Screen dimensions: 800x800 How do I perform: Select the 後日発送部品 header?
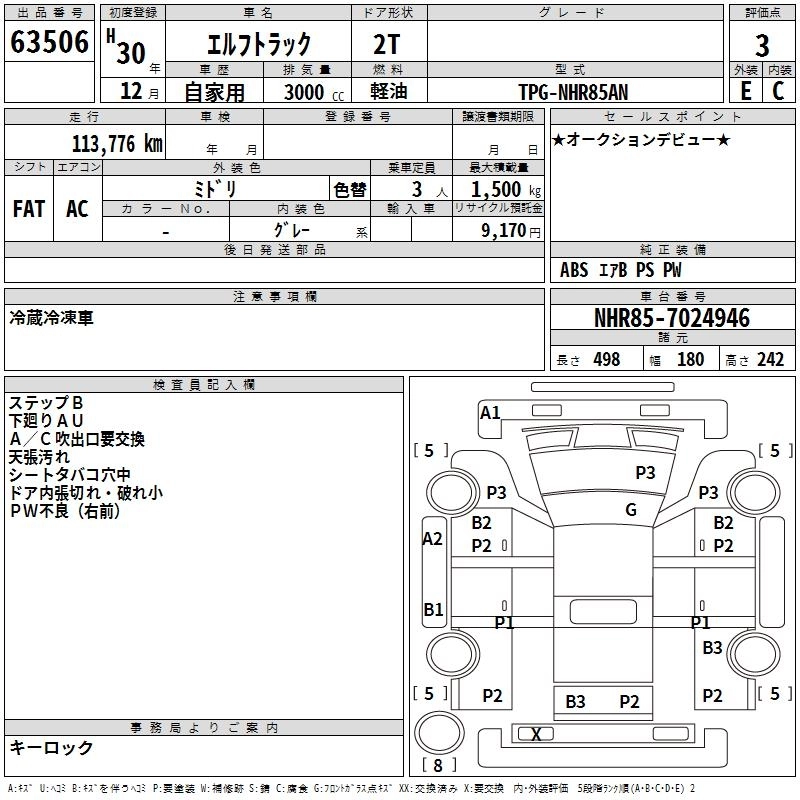point(274,249)
